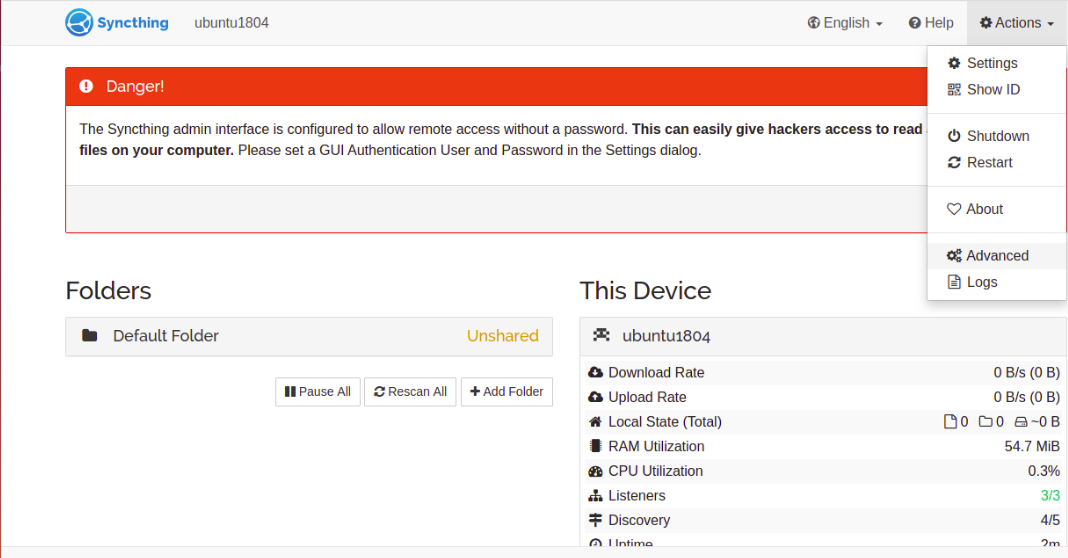
Task: Click the Settings gear icon in the menu
Action: click(x=954, y=63)
